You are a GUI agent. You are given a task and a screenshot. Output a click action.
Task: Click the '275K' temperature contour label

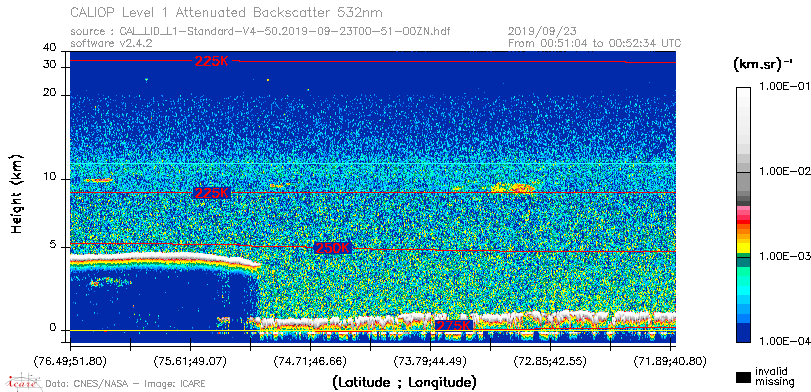pyautogui.click(x=453, y=325)
